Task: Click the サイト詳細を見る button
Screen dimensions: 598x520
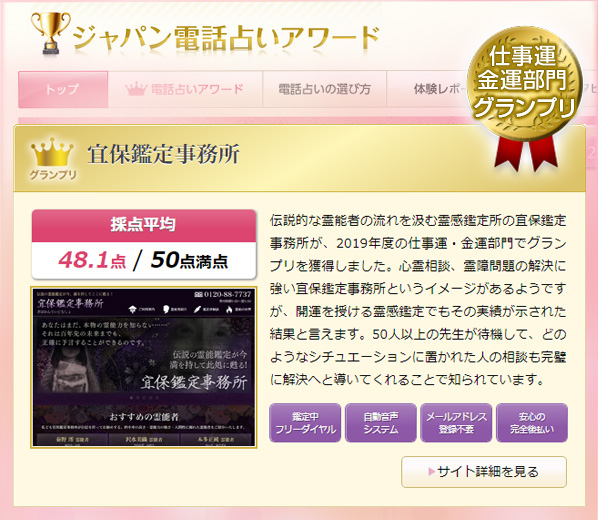Action: click(484, 472)
